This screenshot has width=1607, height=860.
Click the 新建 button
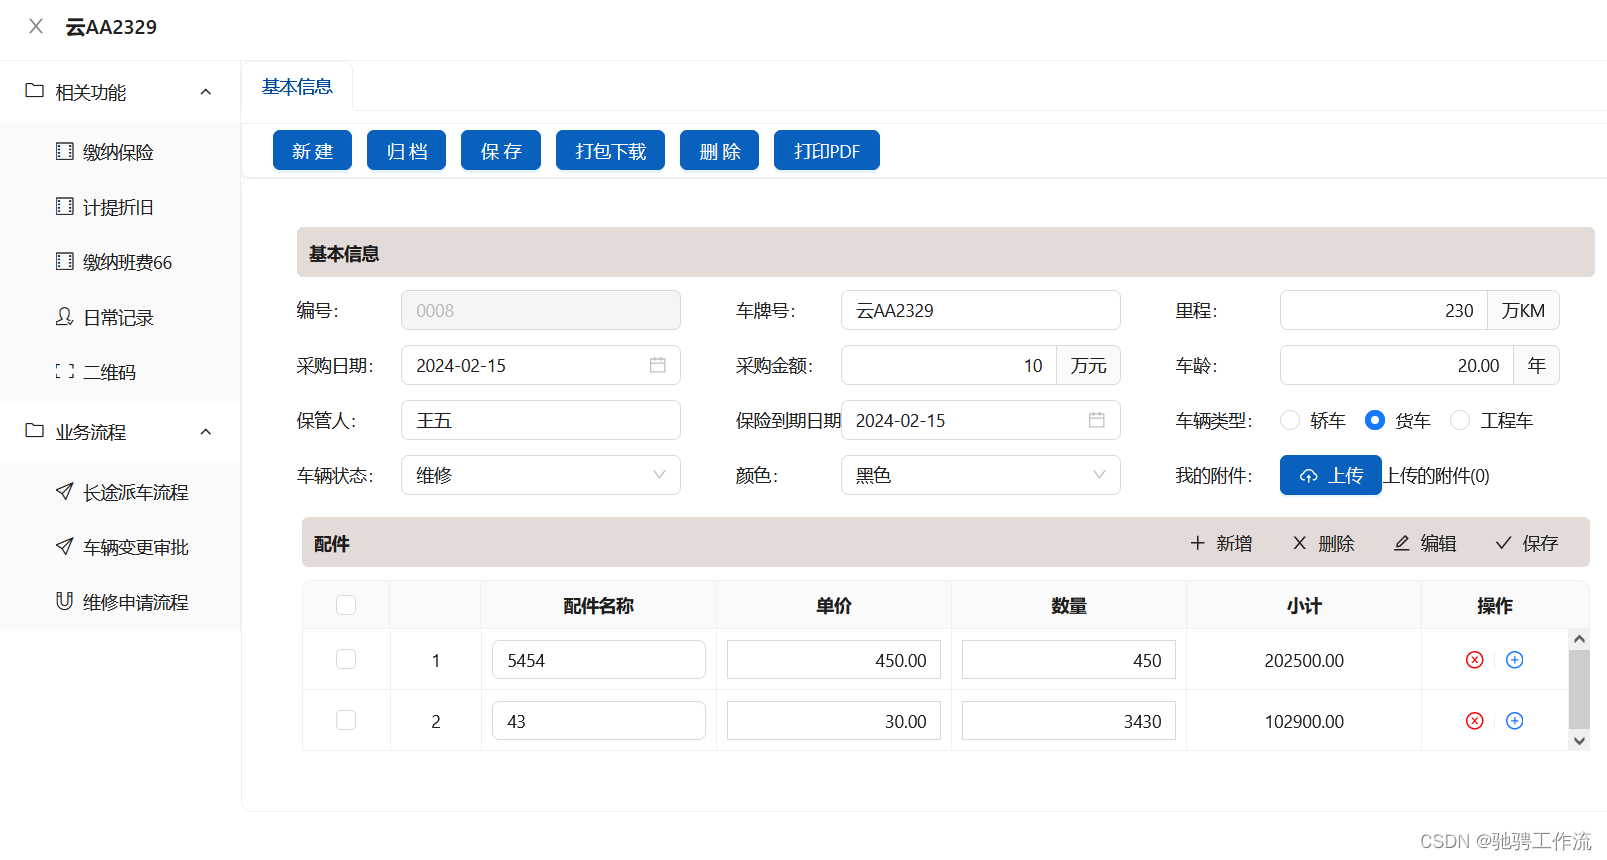[312, 150]
